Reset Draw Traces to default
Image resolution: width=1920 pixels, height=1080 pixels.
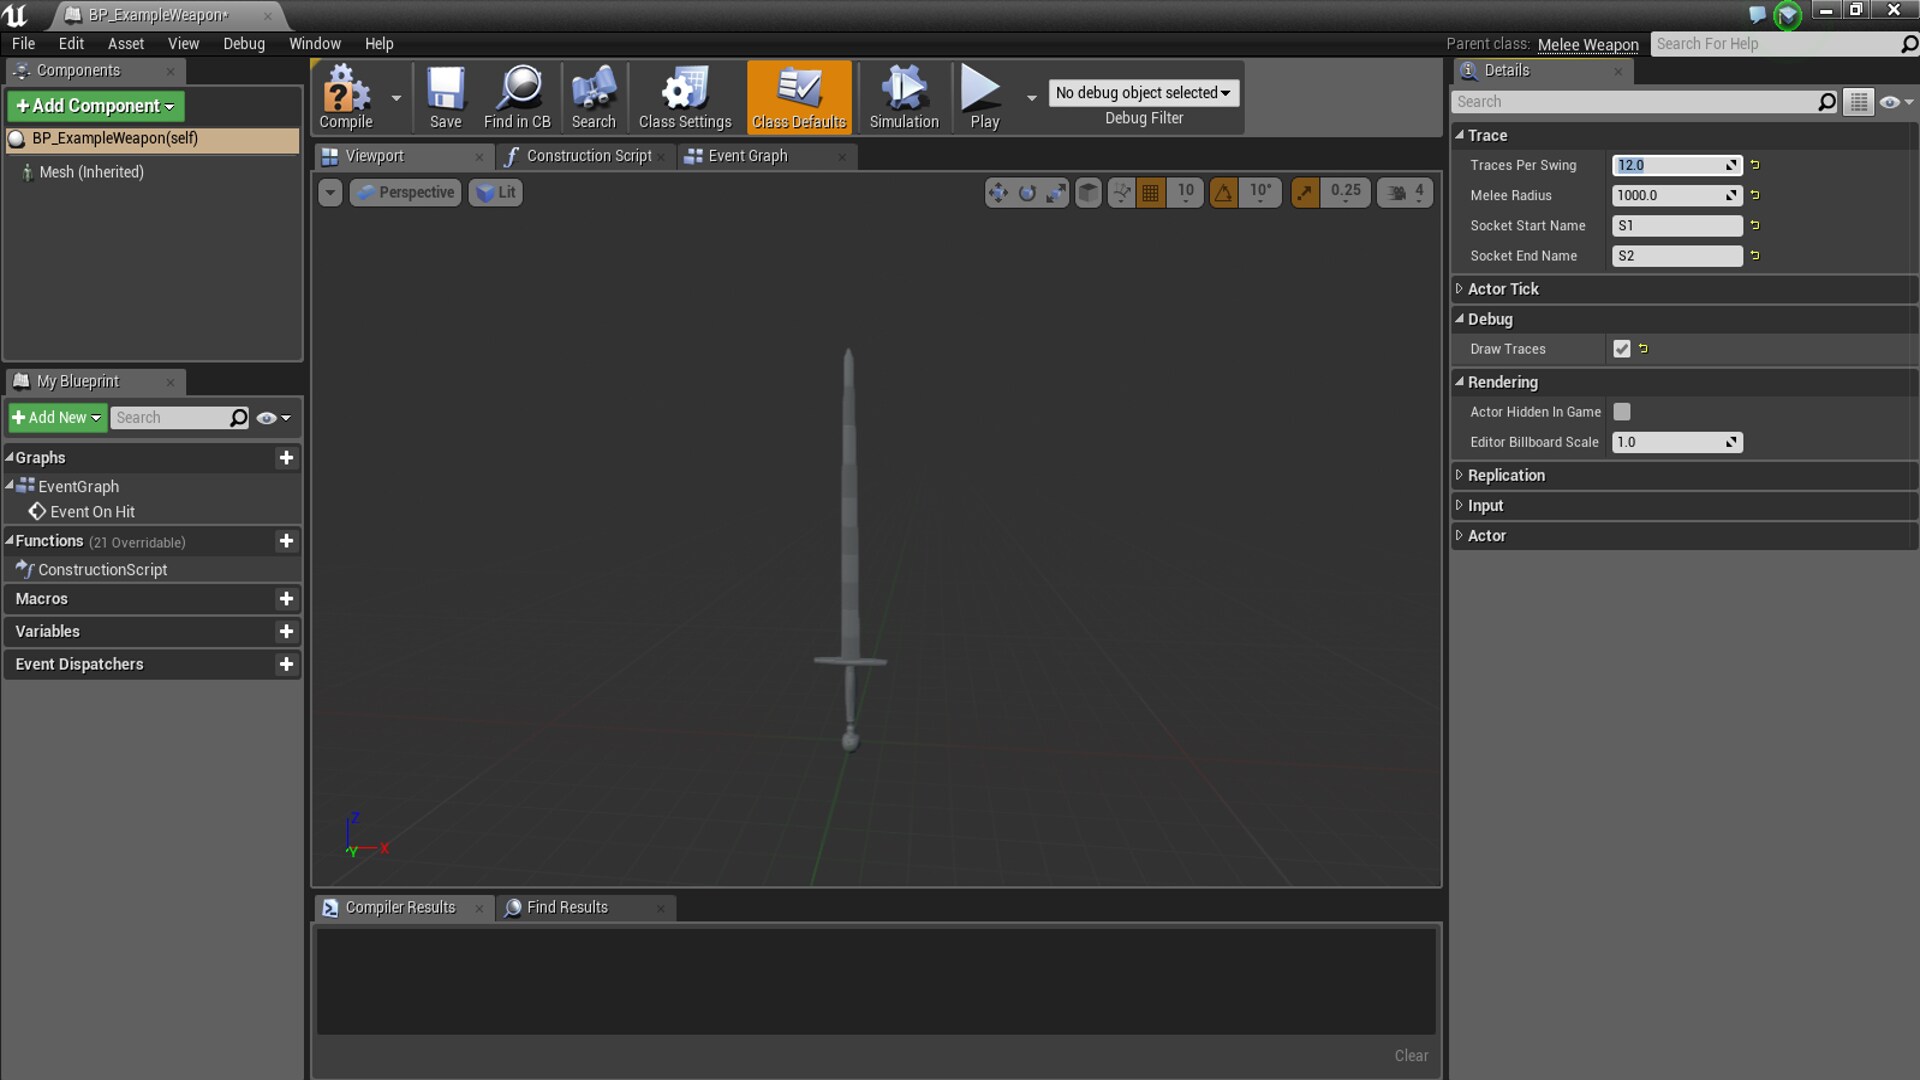point(1643,348)
